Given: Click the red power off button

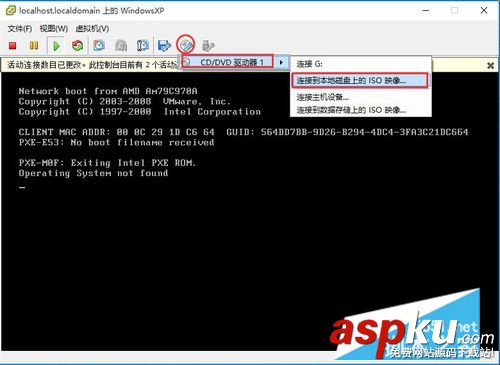Looking at the screenshot, I should (13, 45).
